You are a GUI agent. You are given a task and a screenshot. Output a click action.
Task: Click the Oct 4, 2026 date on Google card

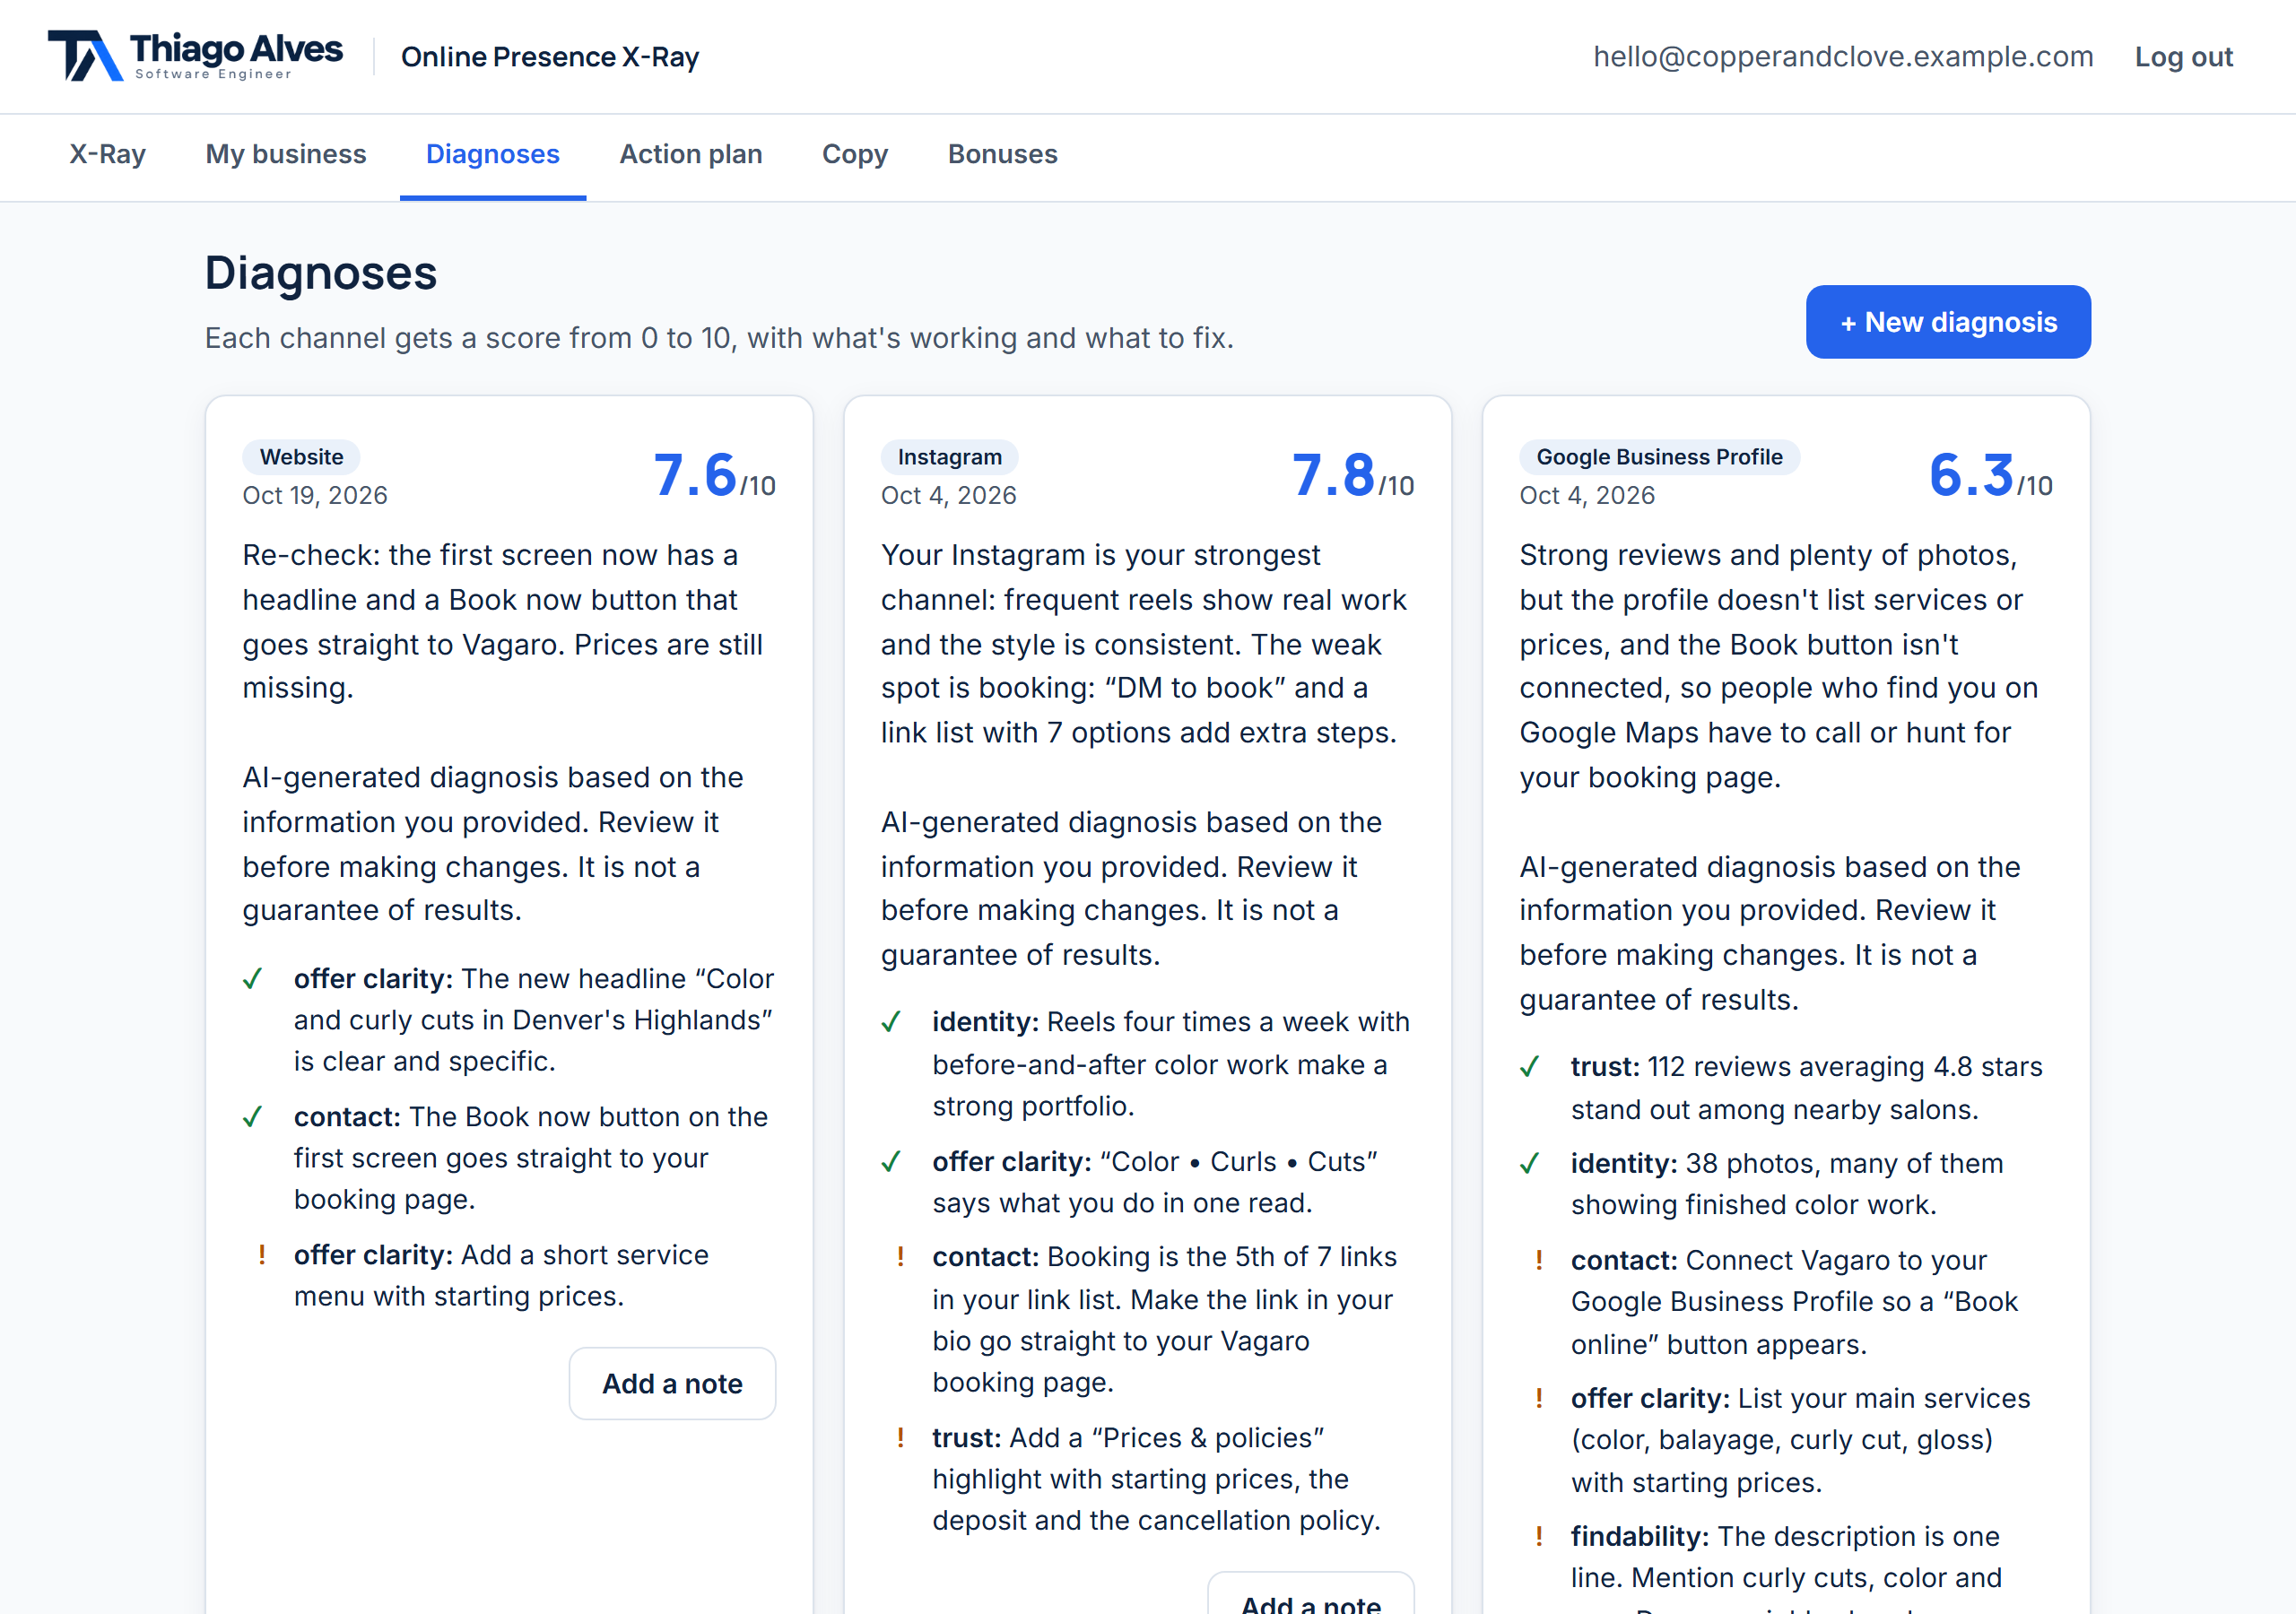1587,495
